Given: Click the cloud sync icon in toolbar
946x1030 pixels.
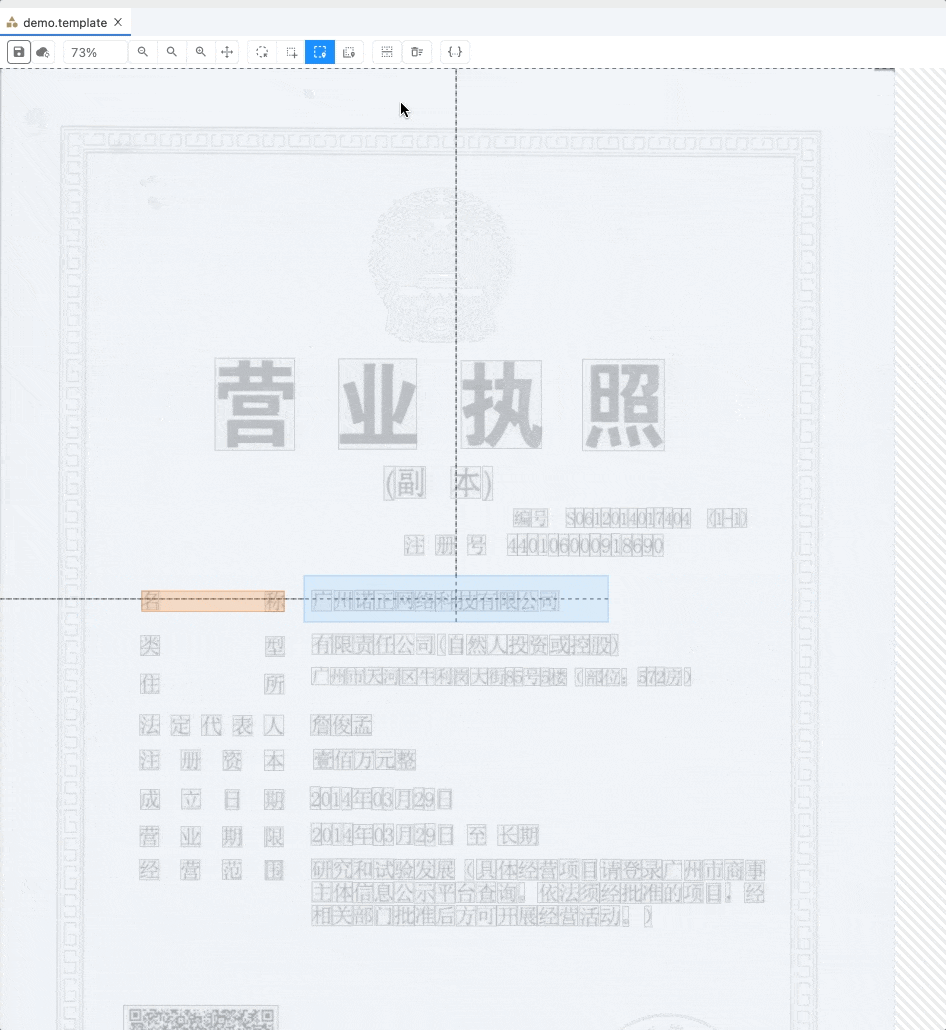Looking at the screenshot, I should point(43,52).
